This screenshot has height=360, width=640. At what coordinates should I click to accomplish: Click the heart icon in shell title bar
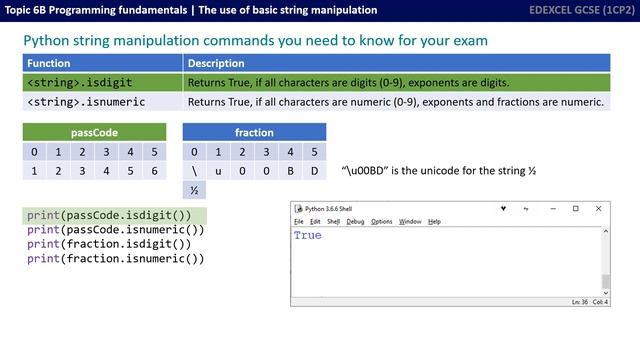[503, 209]
